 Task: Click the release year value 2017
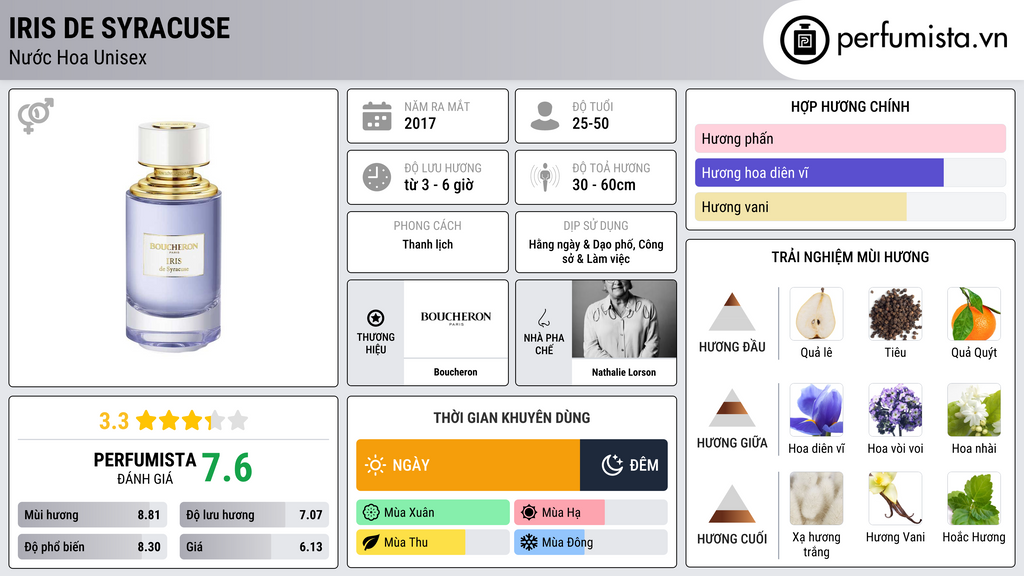click(420, 123)
